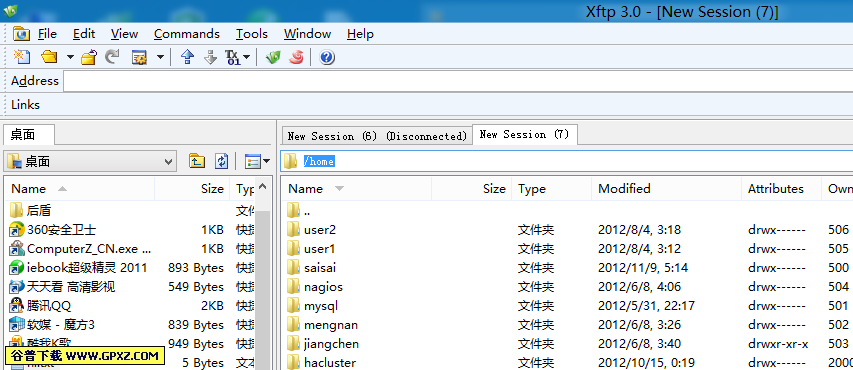This screenshot has width=853, height=370.
Task: Expand the properties icon dropdown arrow
Action: pyautogui.click(x=160, y=57)
